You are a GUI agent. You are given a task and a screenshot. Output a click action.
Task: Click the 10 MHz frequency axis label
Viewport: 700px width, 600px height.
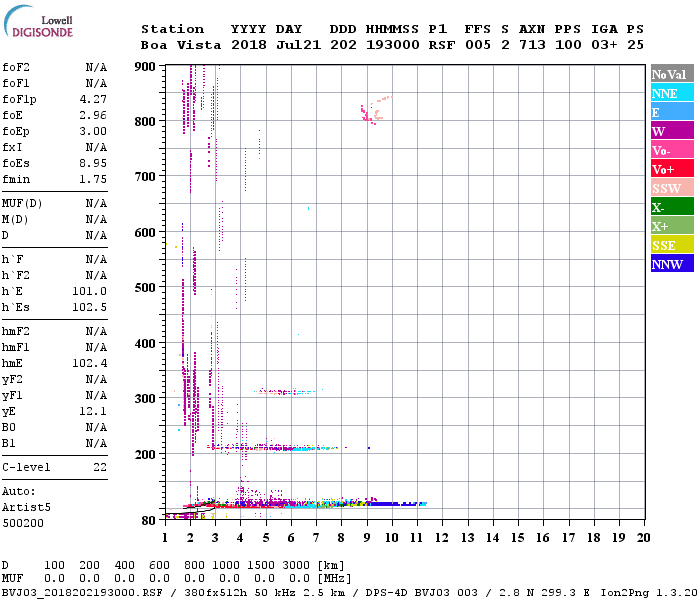(392, 538)
